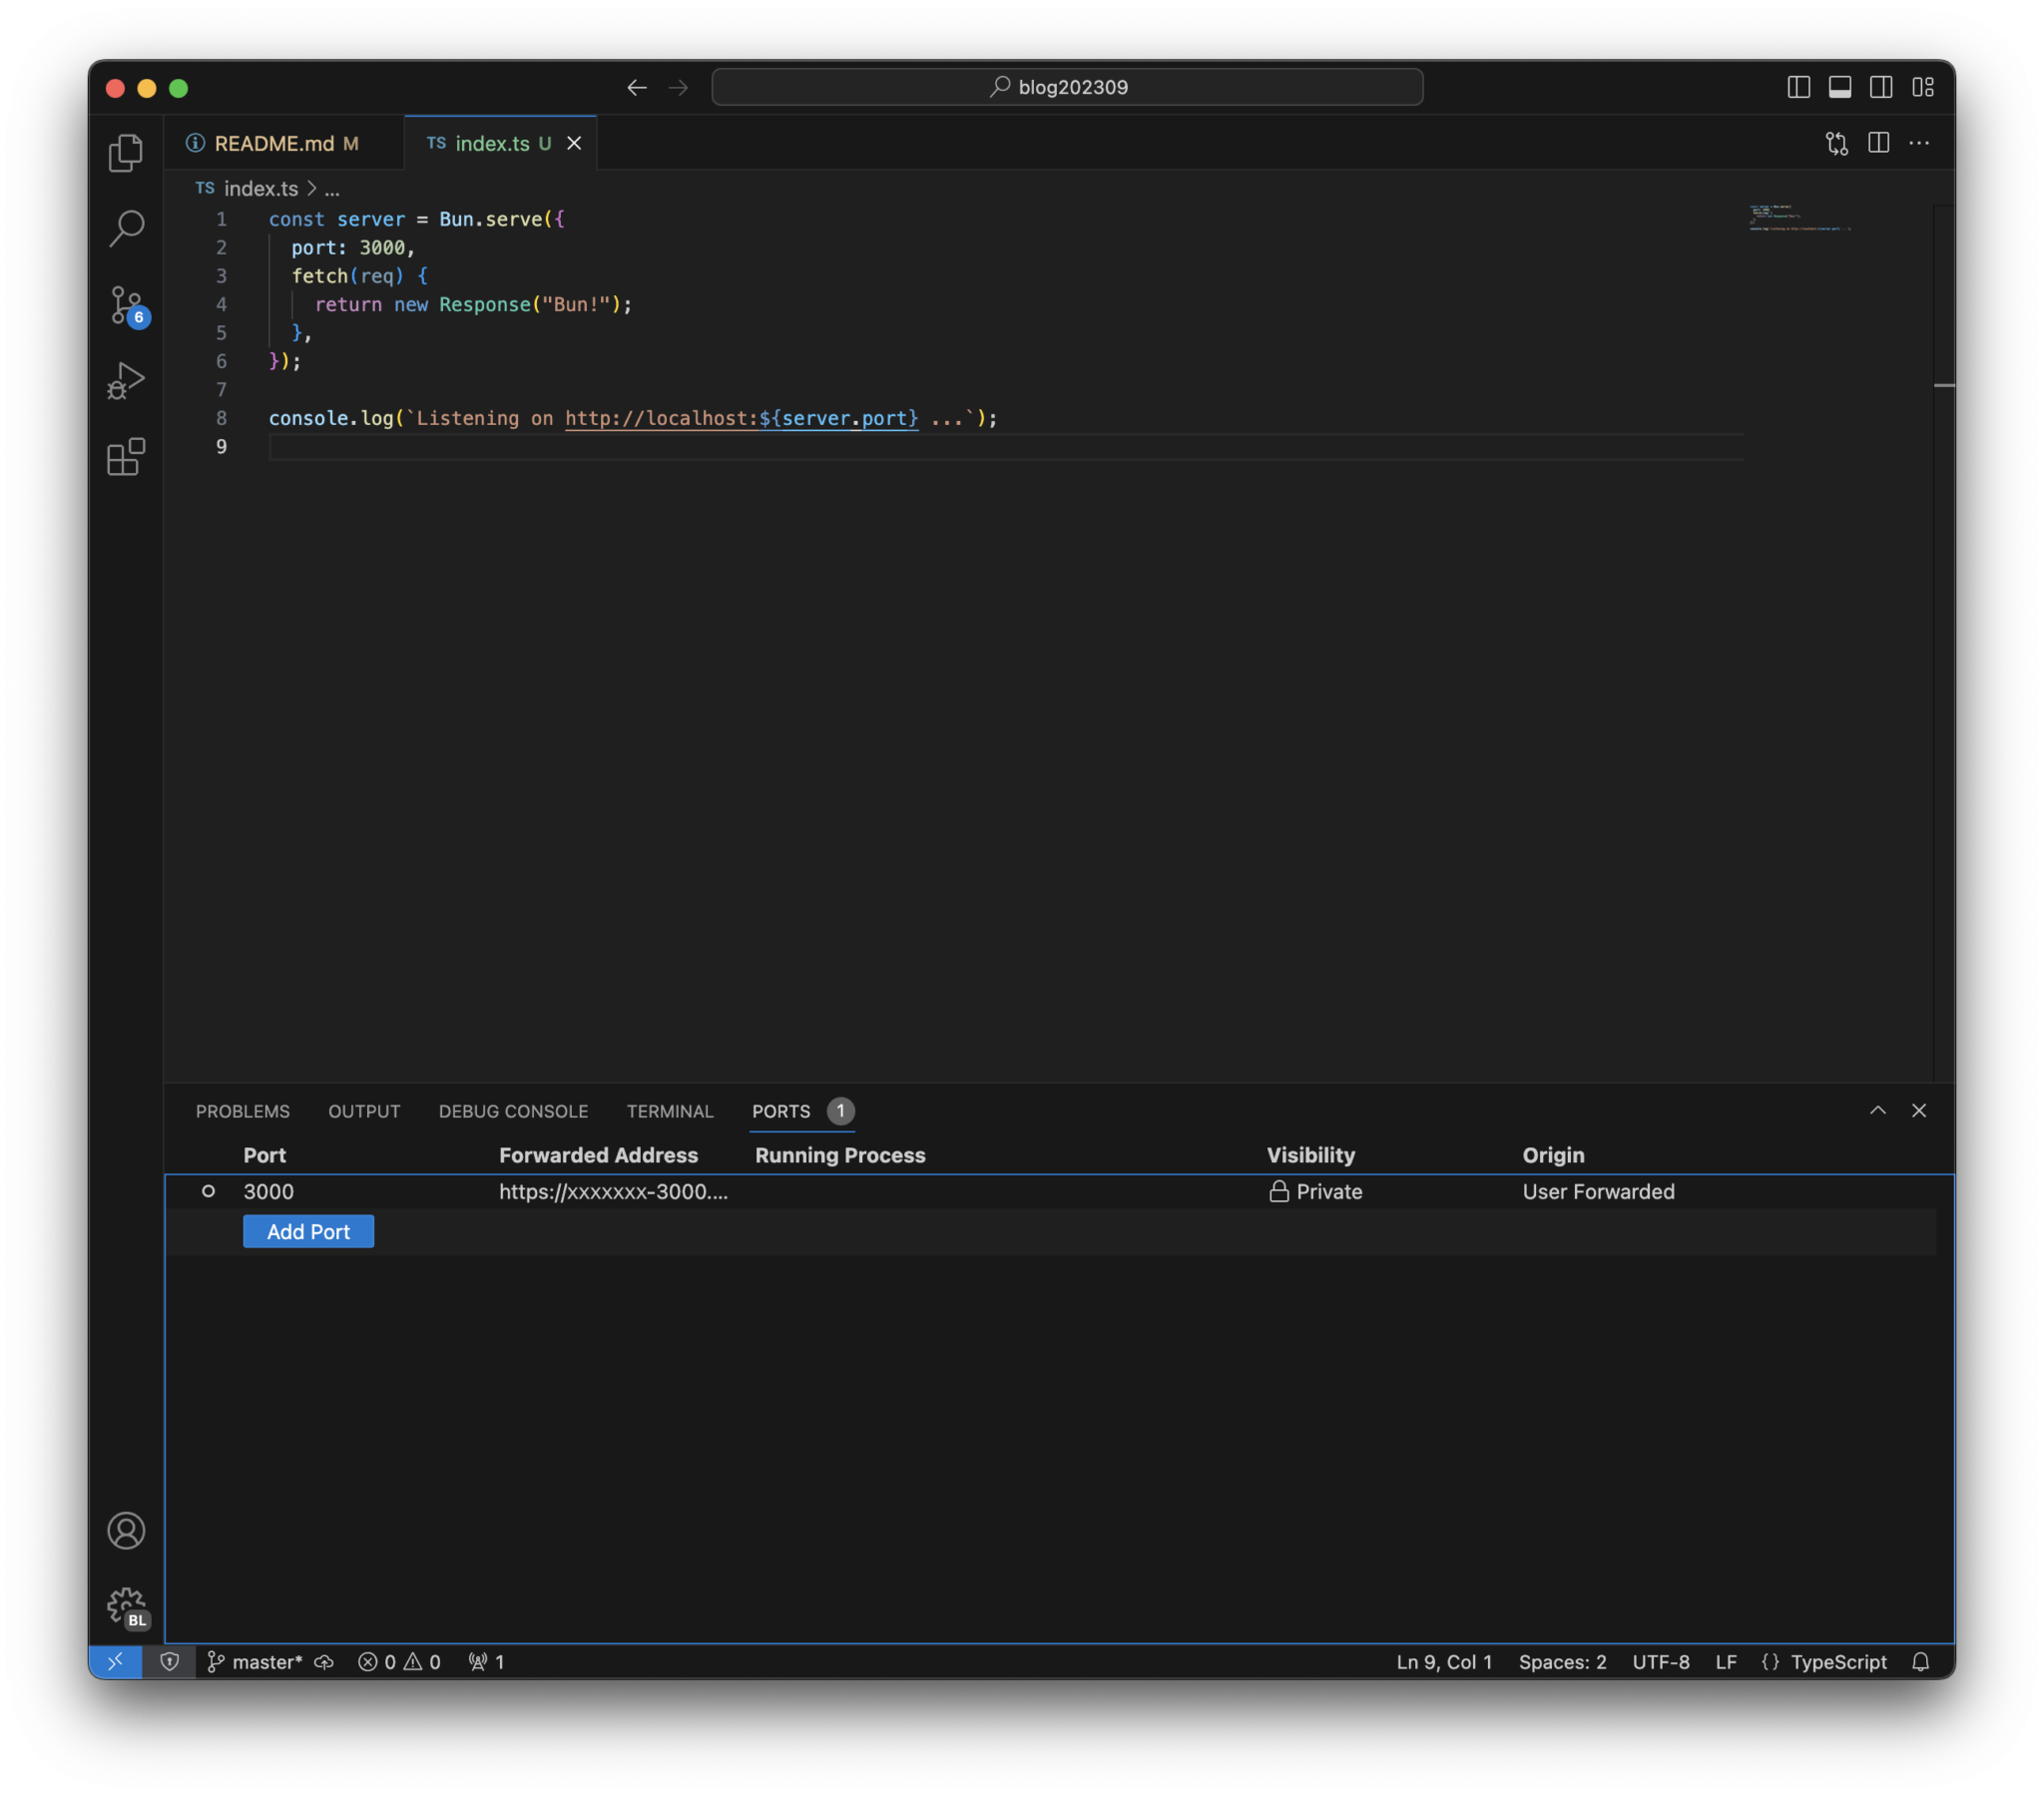Screen dimensions: 2044x1796
Task: Change UTF-8 file encoding
Action: coord(1660,1661)
